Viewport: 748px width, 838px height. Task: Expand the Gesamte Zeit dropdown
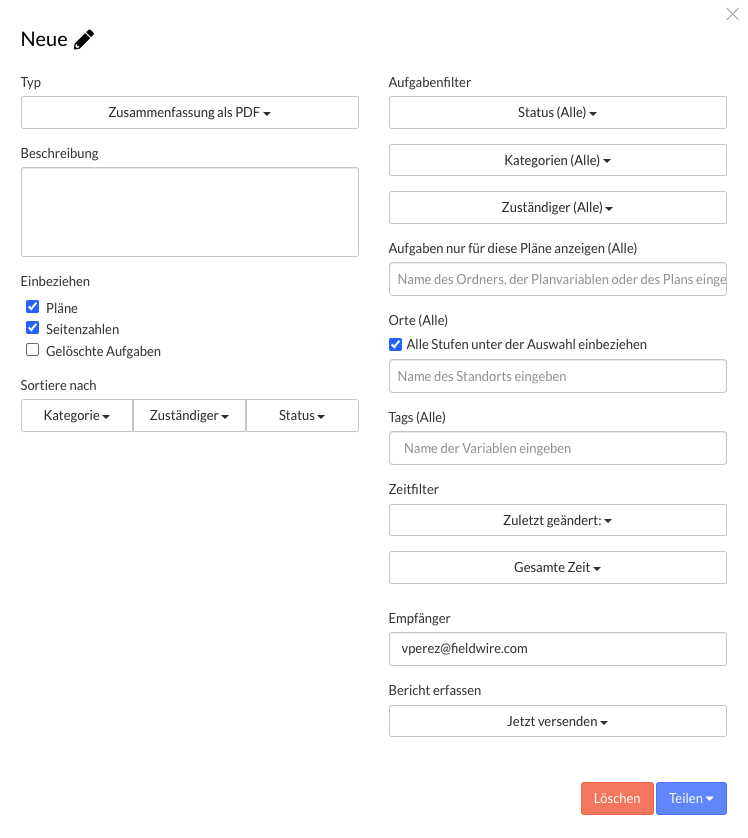coord(557,567)
